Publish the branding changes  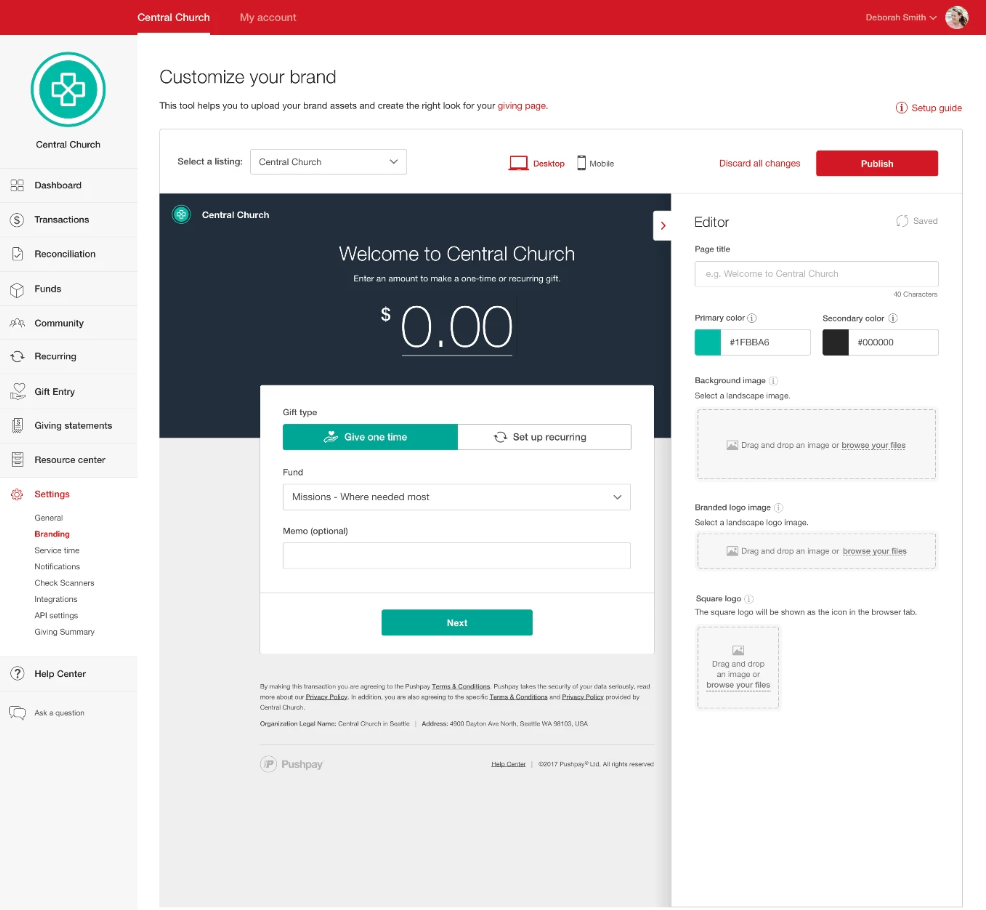point(877,162)
